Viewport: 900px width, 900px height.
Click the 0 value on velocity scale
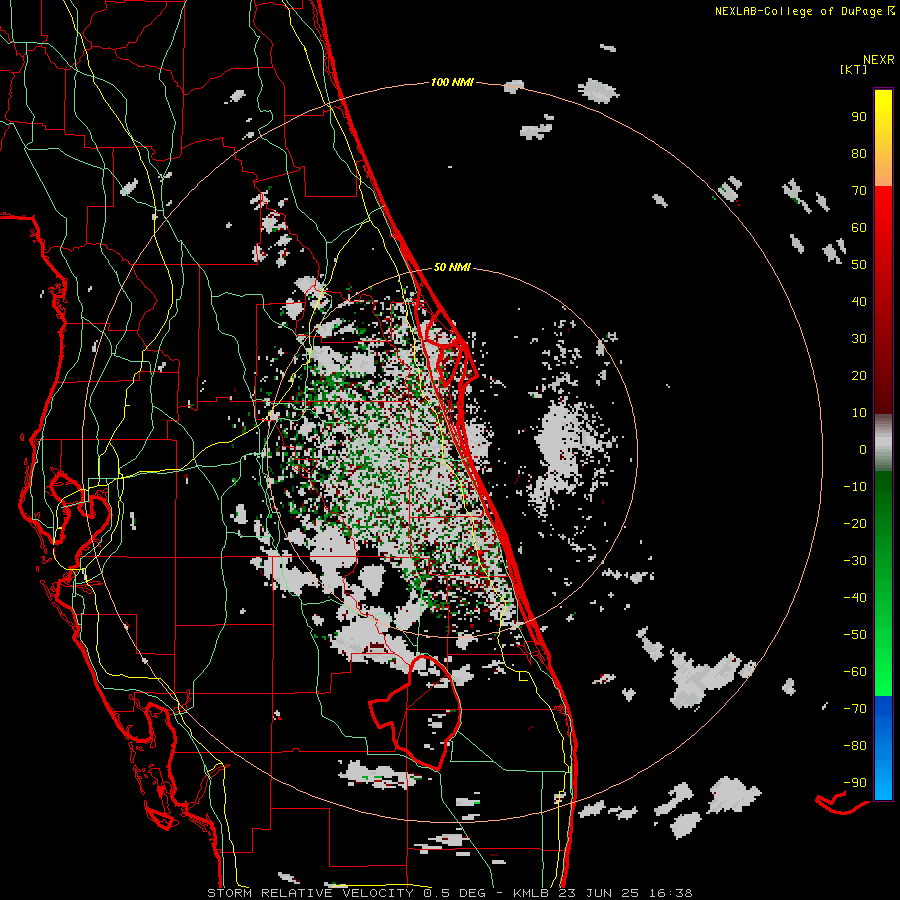pyautogui.click(x=863, y=449)
